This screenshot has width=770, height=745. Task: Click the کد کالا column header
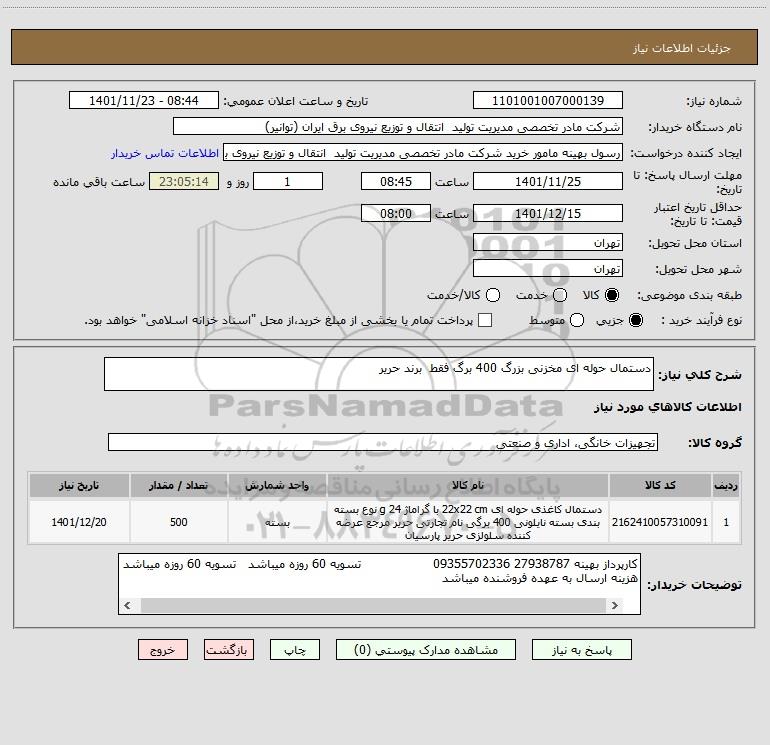point(660,485)
